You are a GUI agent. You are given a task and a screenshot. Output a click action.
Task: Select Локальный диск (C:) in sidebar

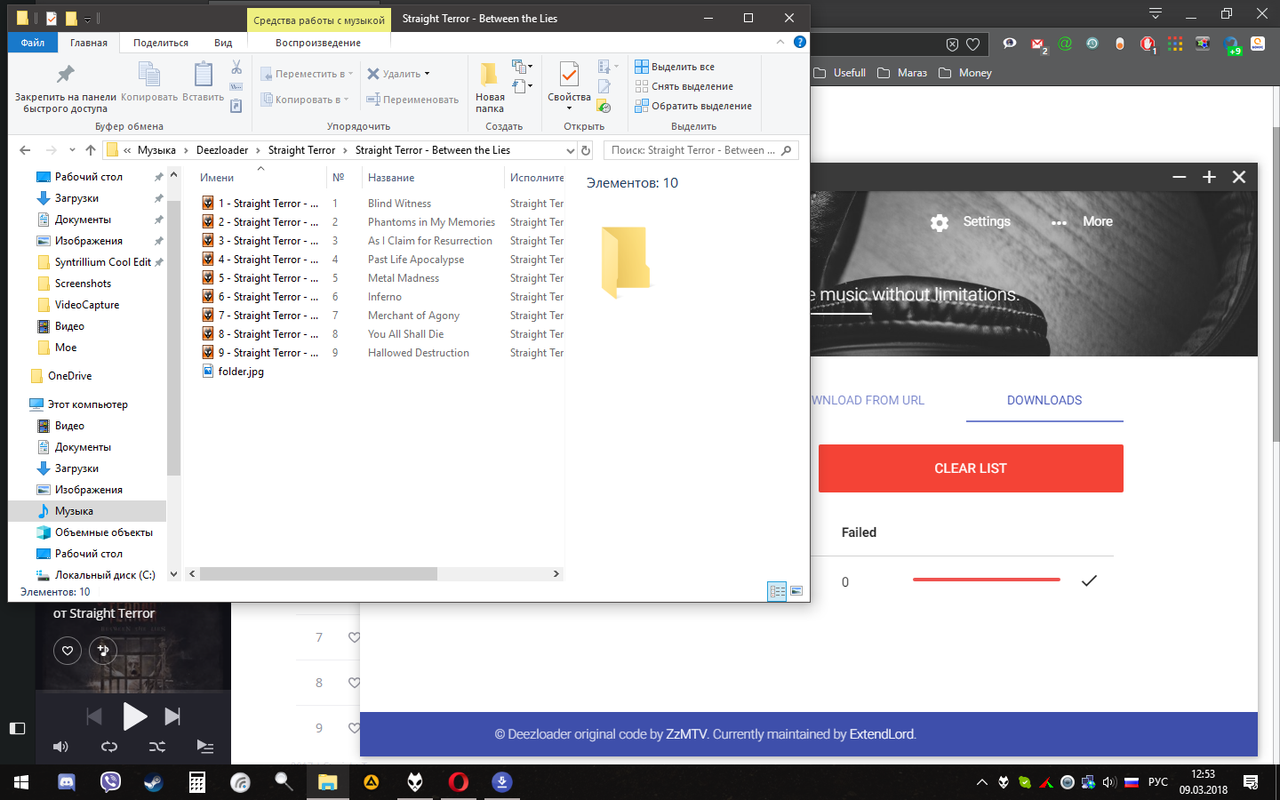click(105, 575)
